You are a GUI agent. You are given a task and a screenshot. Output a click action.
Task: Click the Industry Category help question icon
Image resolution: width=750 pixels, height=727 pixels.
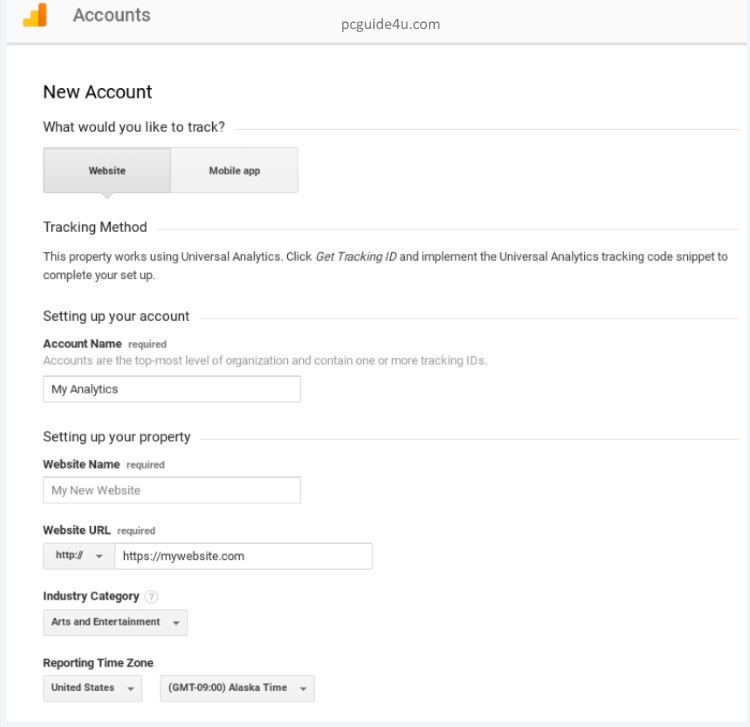point(151,597)
